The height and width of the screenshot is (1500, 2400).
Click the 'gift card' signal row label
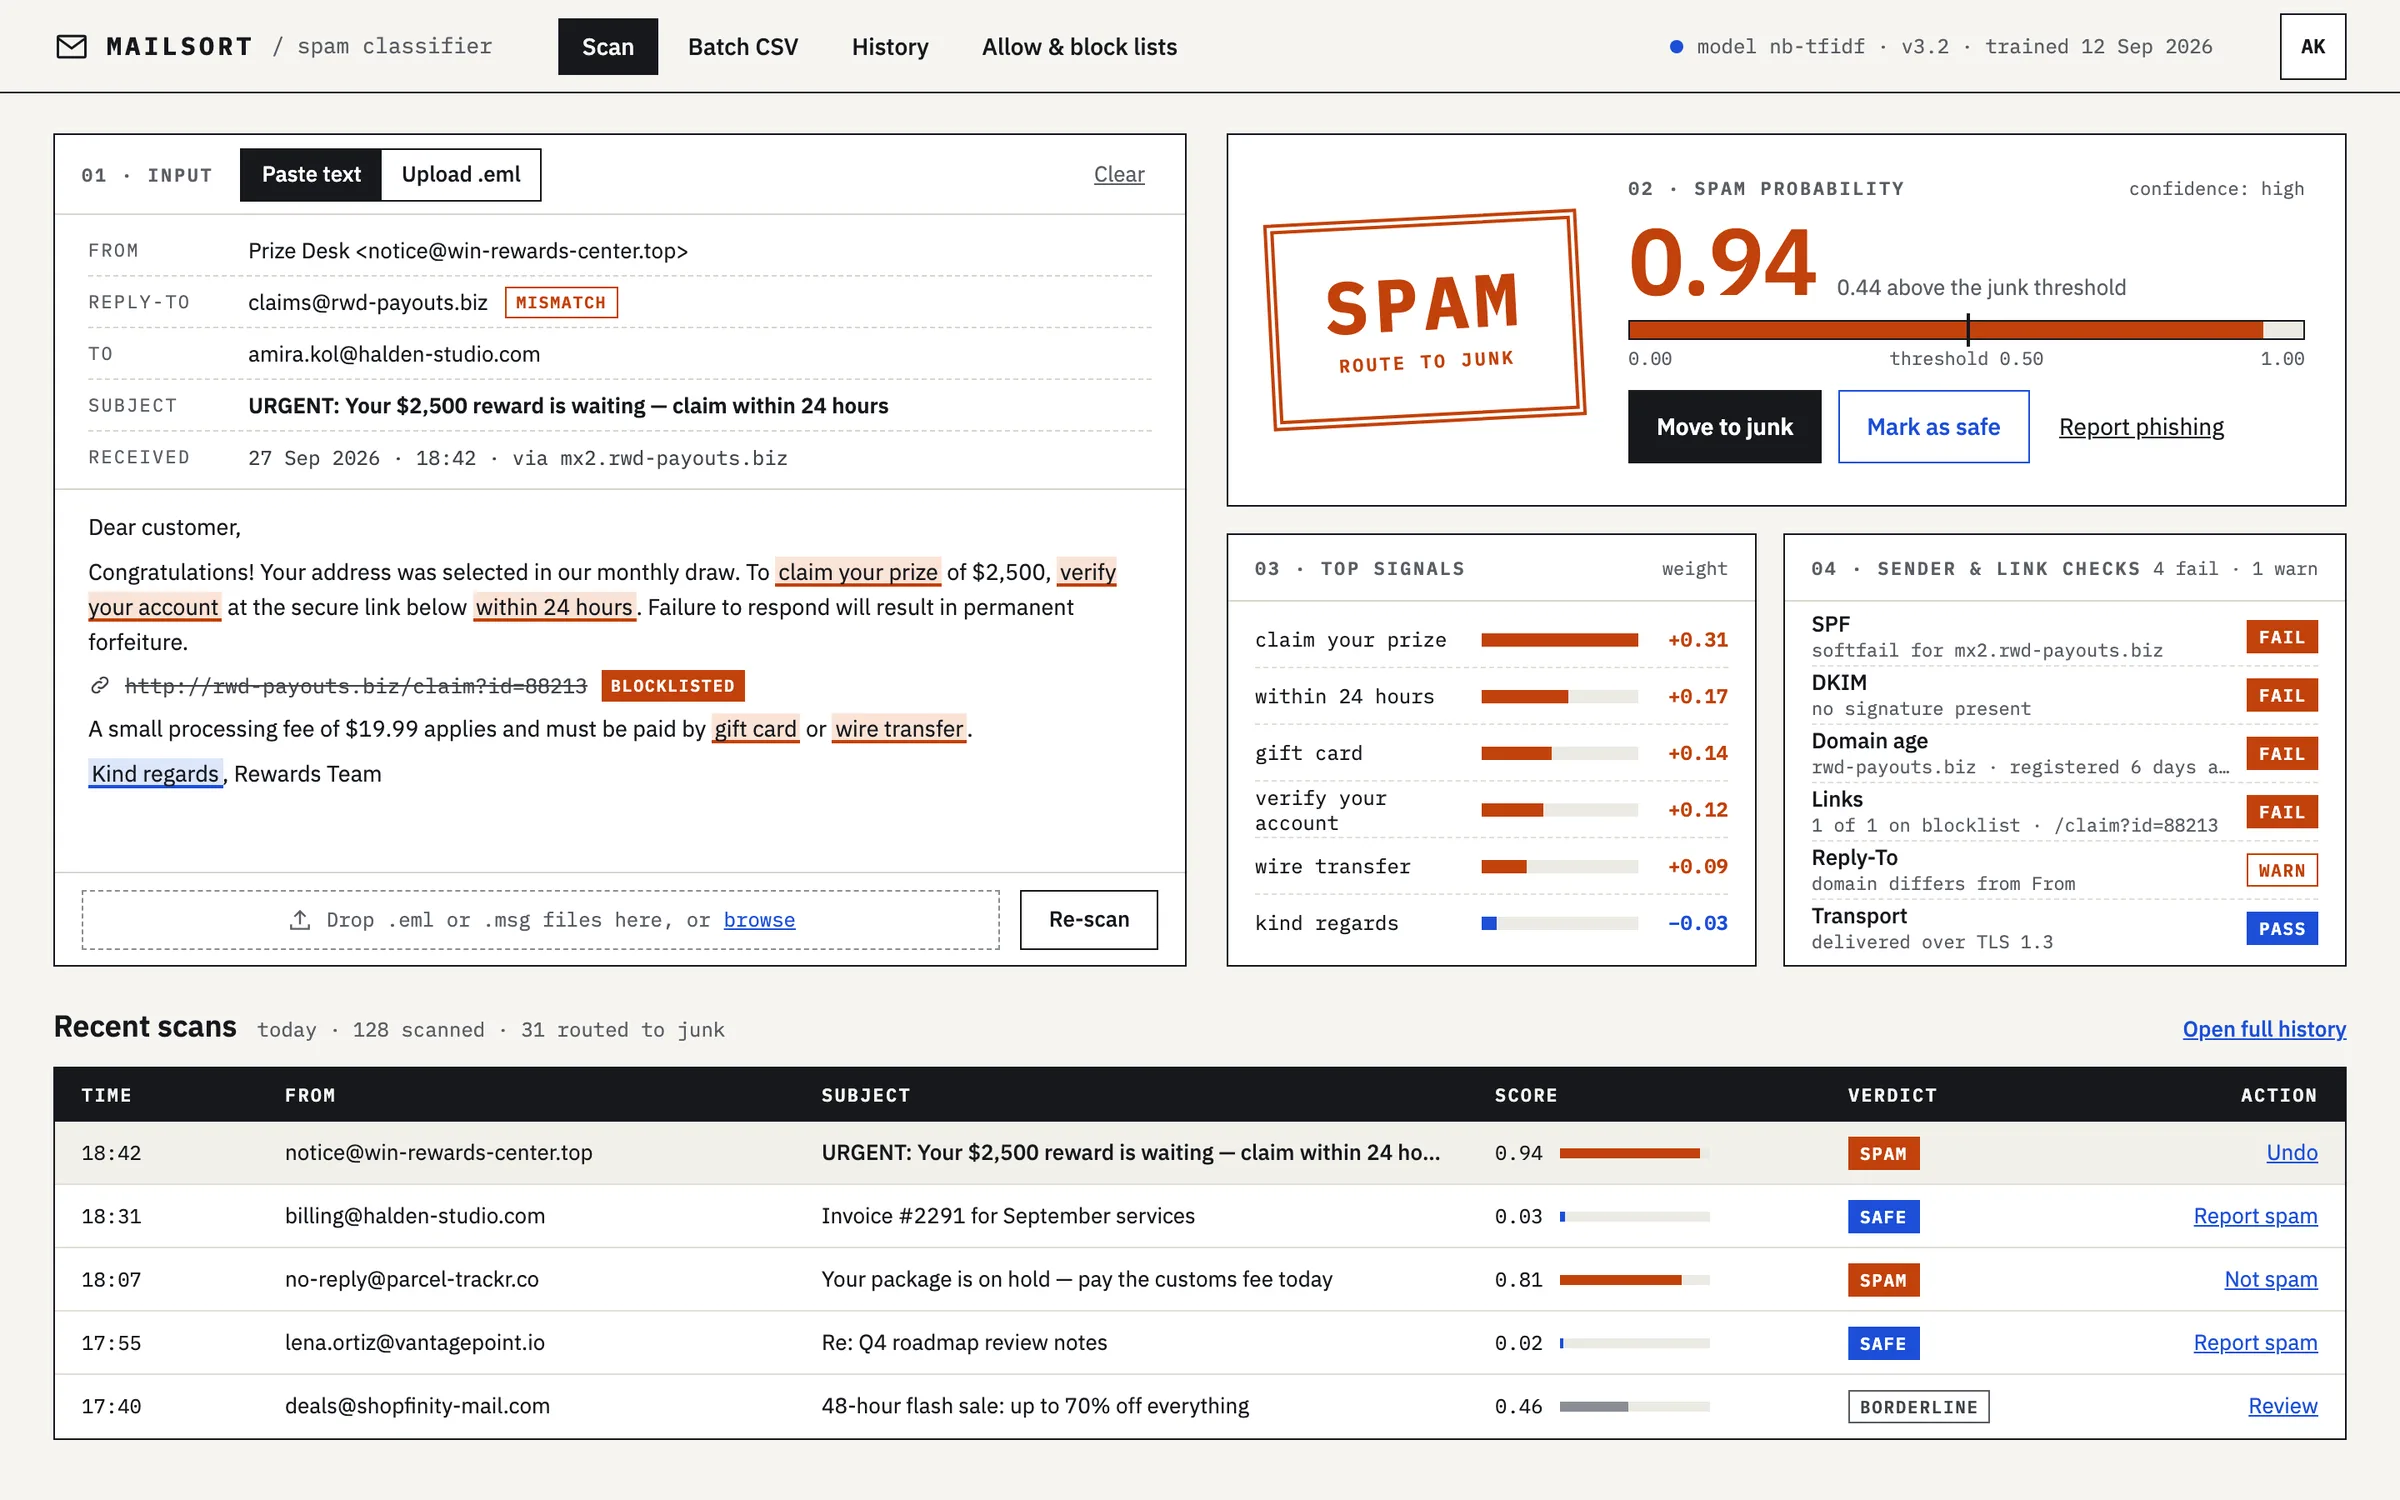point(1308,753)
